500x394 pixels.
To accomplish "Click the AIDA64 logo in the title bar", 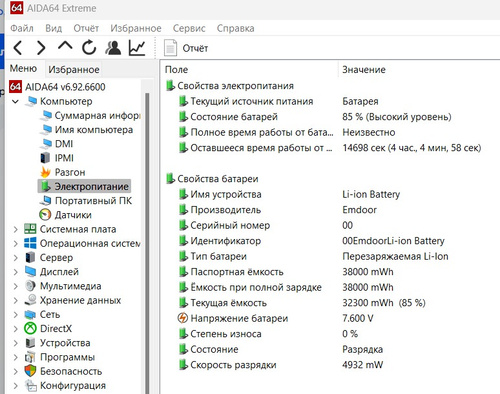I will coord(16,7).
